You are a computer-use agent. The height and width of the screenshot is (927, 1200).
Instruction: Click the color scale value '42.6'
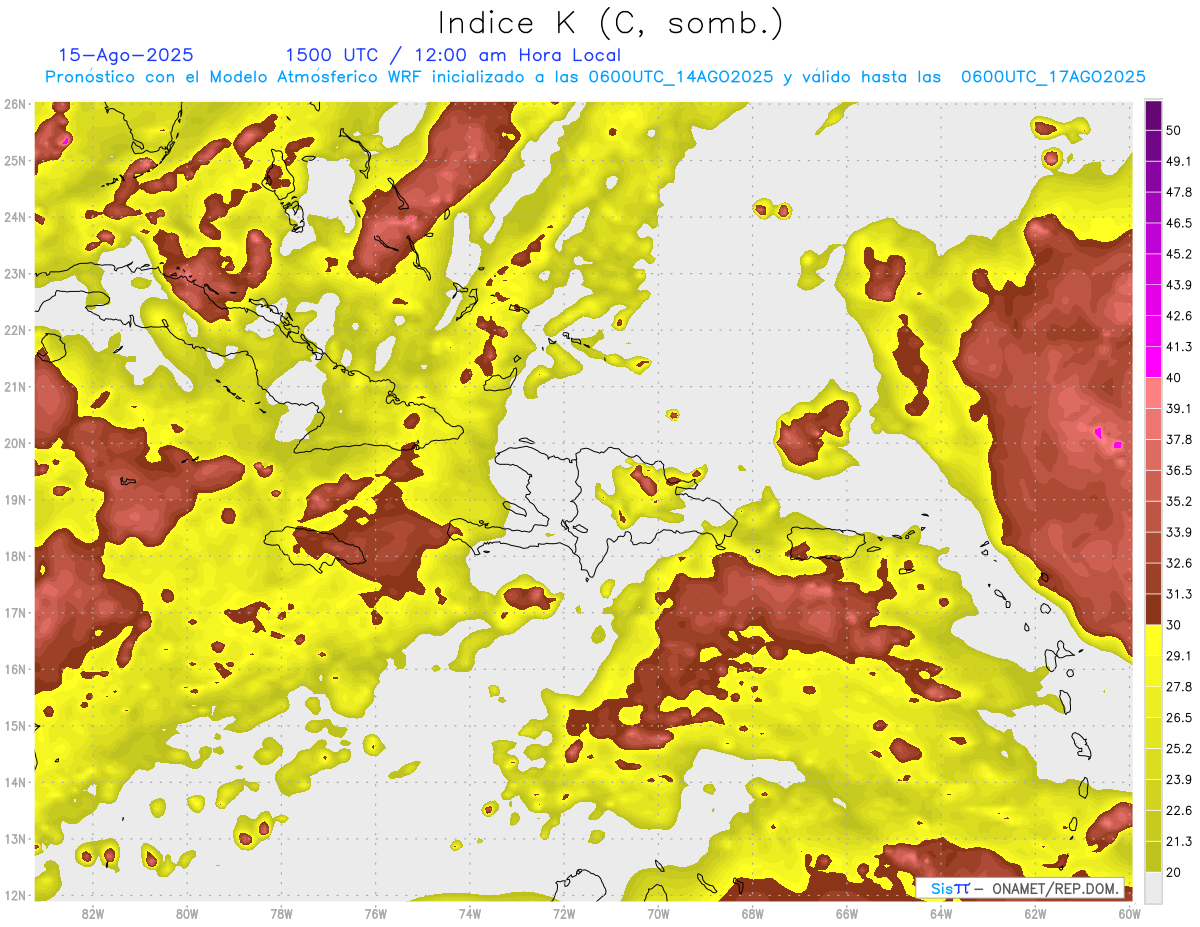coord(1178,316)
